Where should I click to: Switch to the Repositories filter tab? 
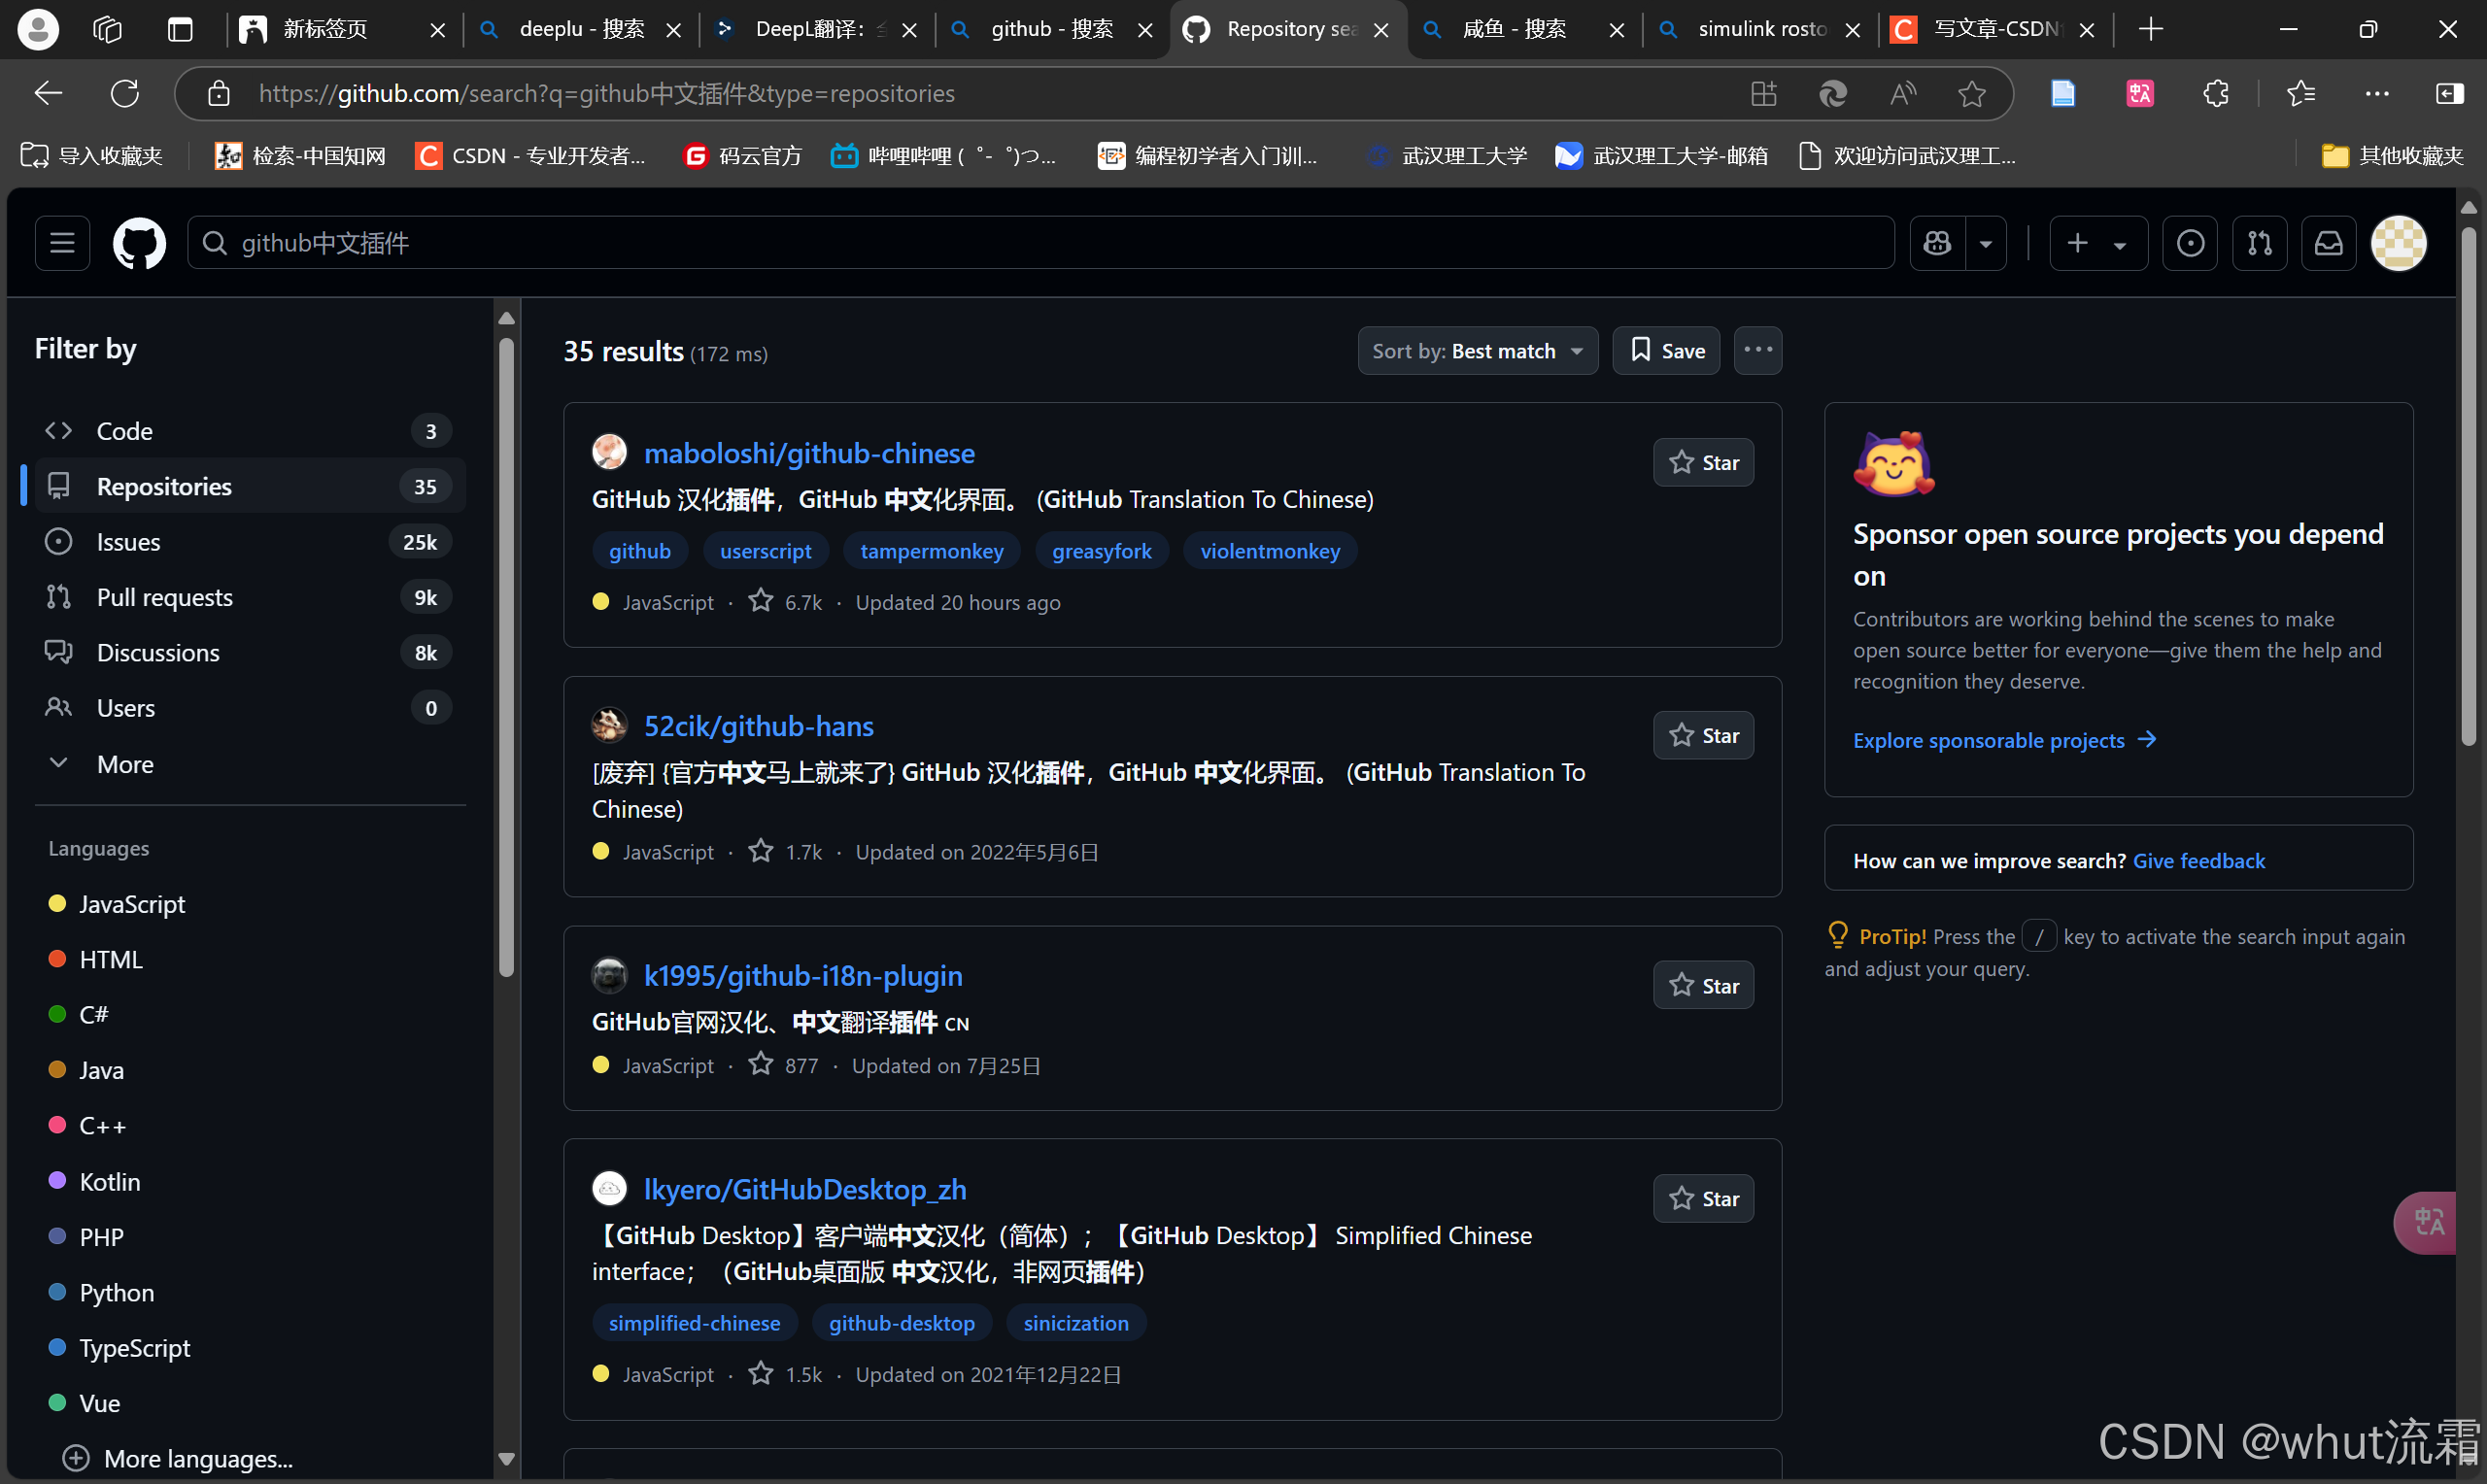coord(163,486)
